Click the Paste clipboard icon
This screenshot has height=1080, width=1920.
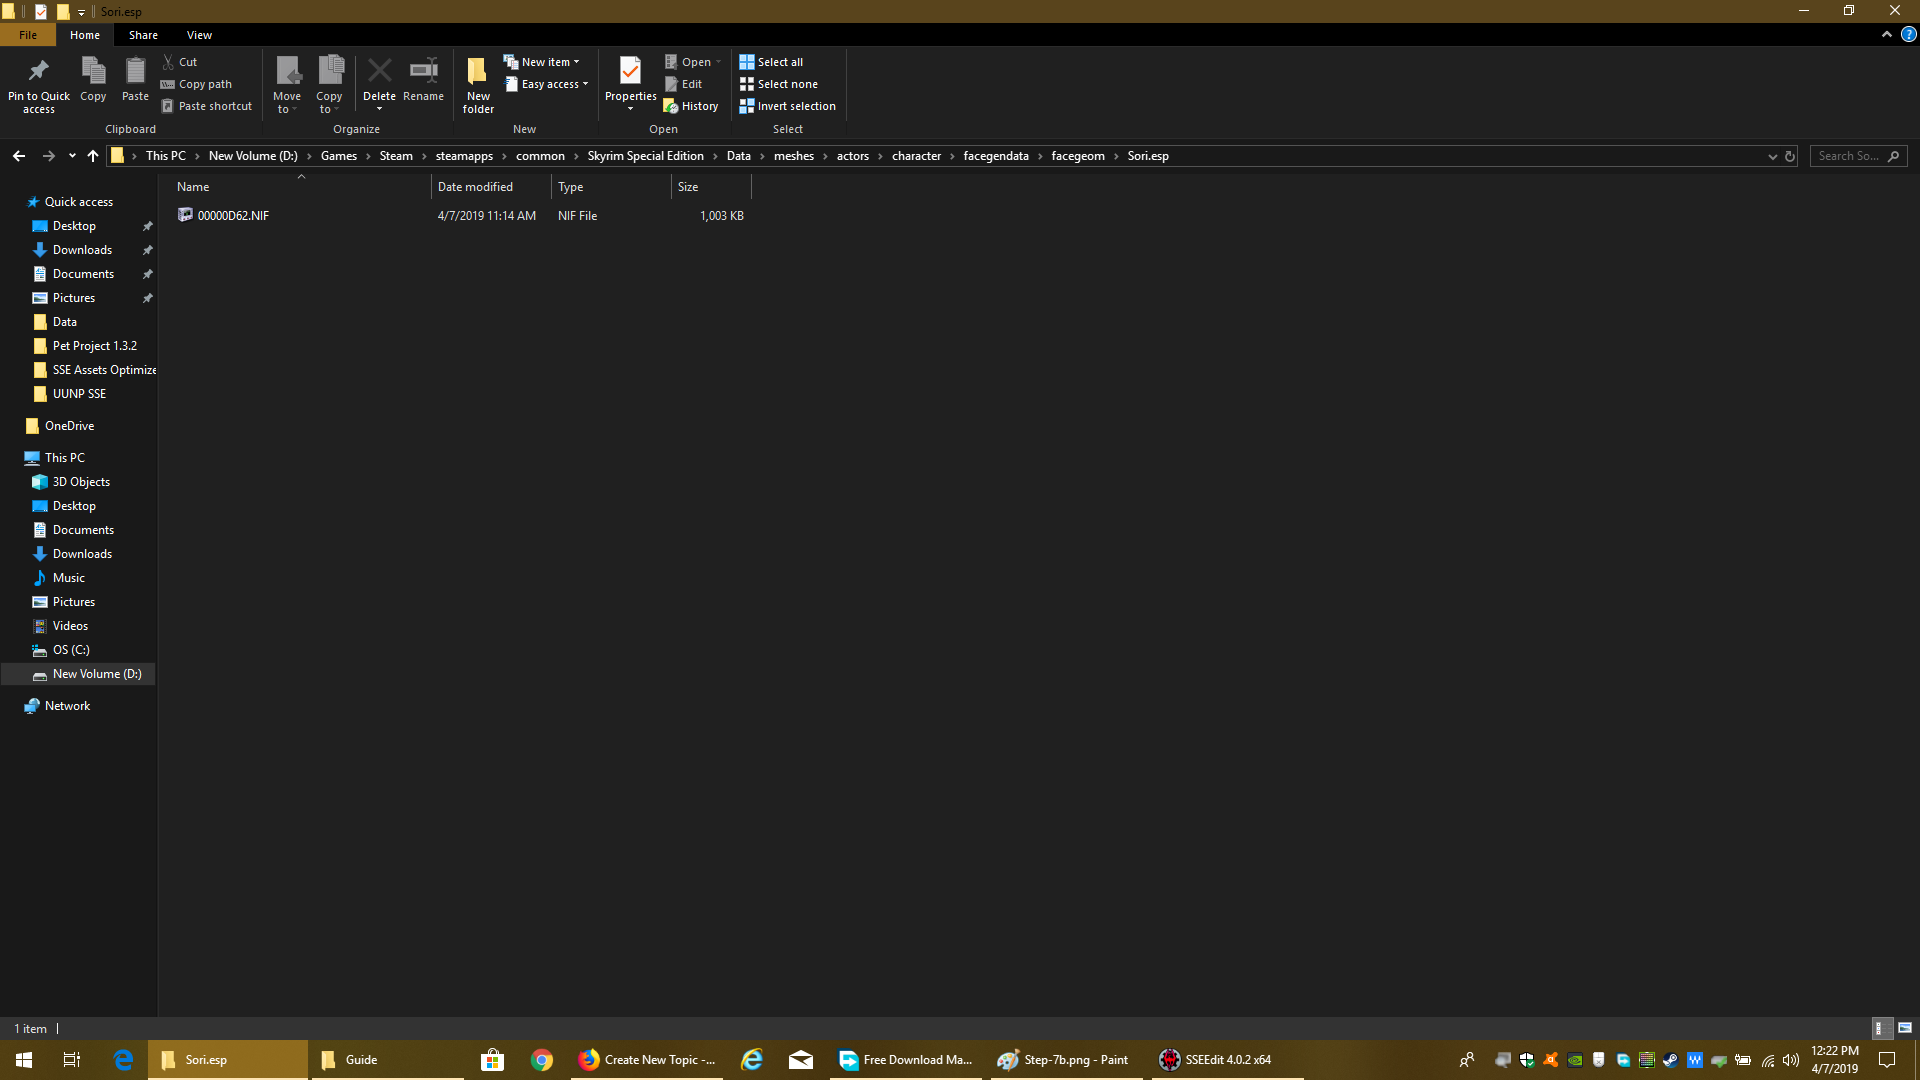(135, 79)
